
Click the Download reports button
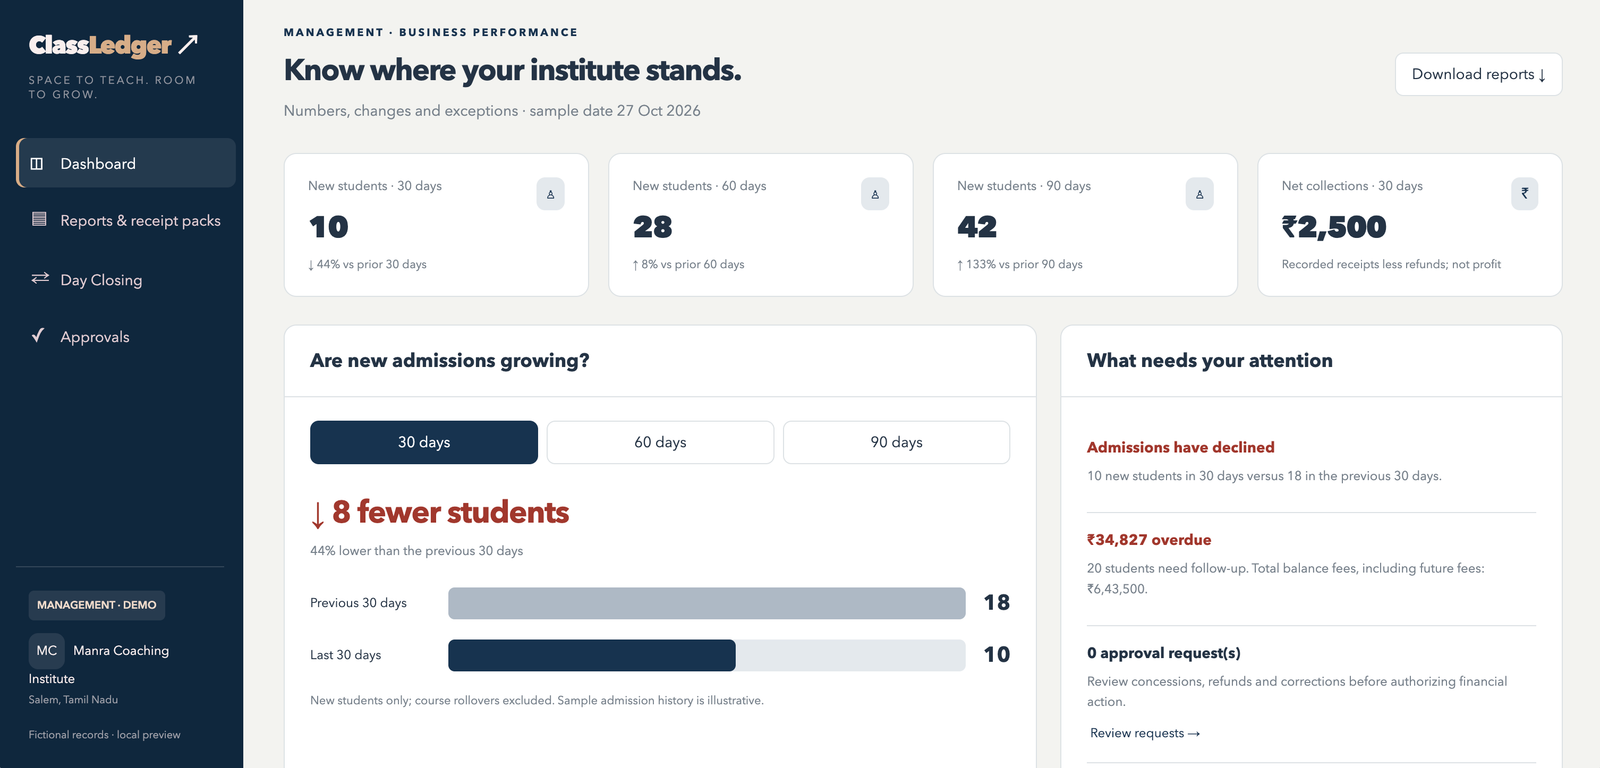click(x=1478, y=74)
